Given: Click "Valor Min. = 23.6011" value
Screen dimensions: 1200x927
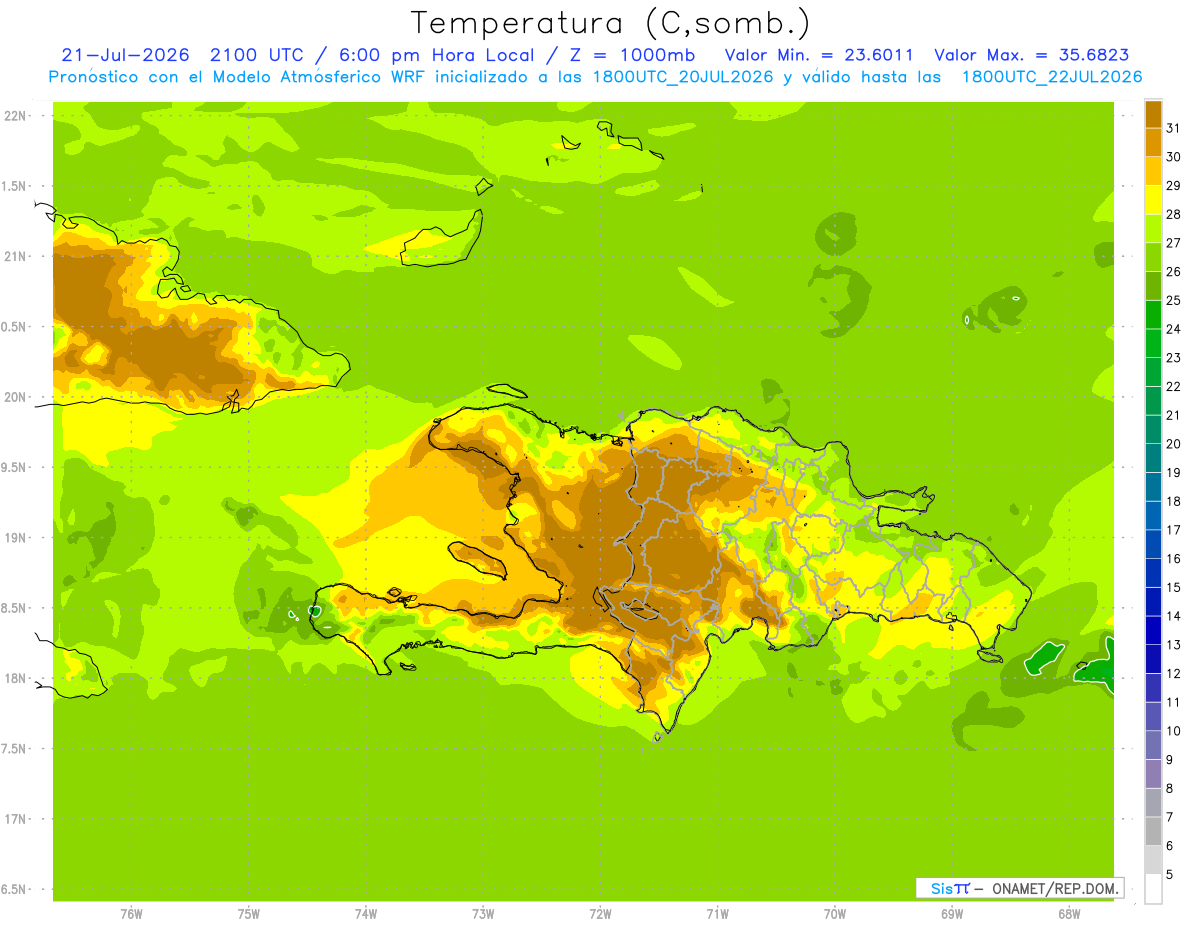Looking at the screenshot, I should click(819, 55).
